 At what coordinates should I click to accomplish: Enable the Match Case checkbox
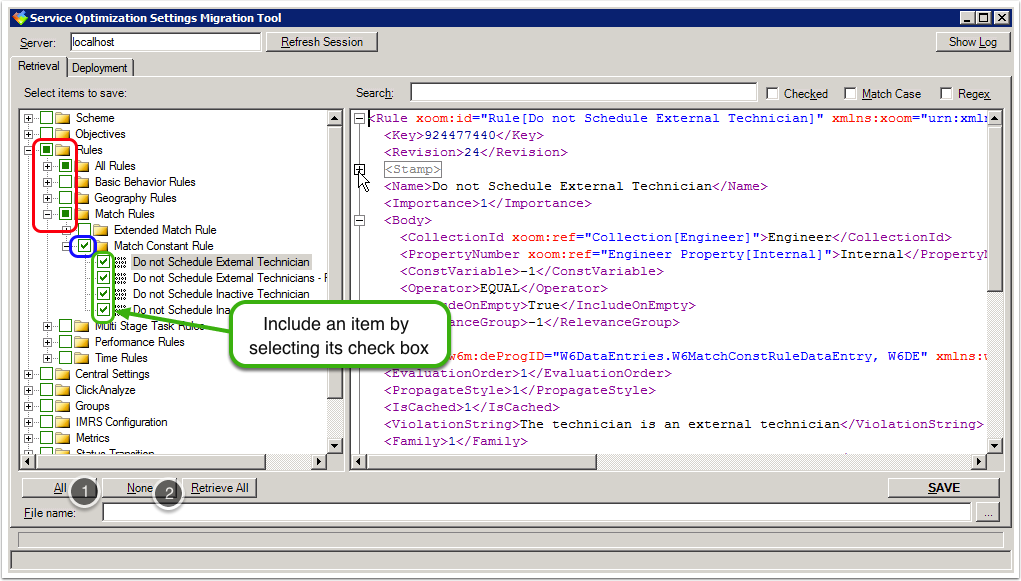tap(850, 94)
